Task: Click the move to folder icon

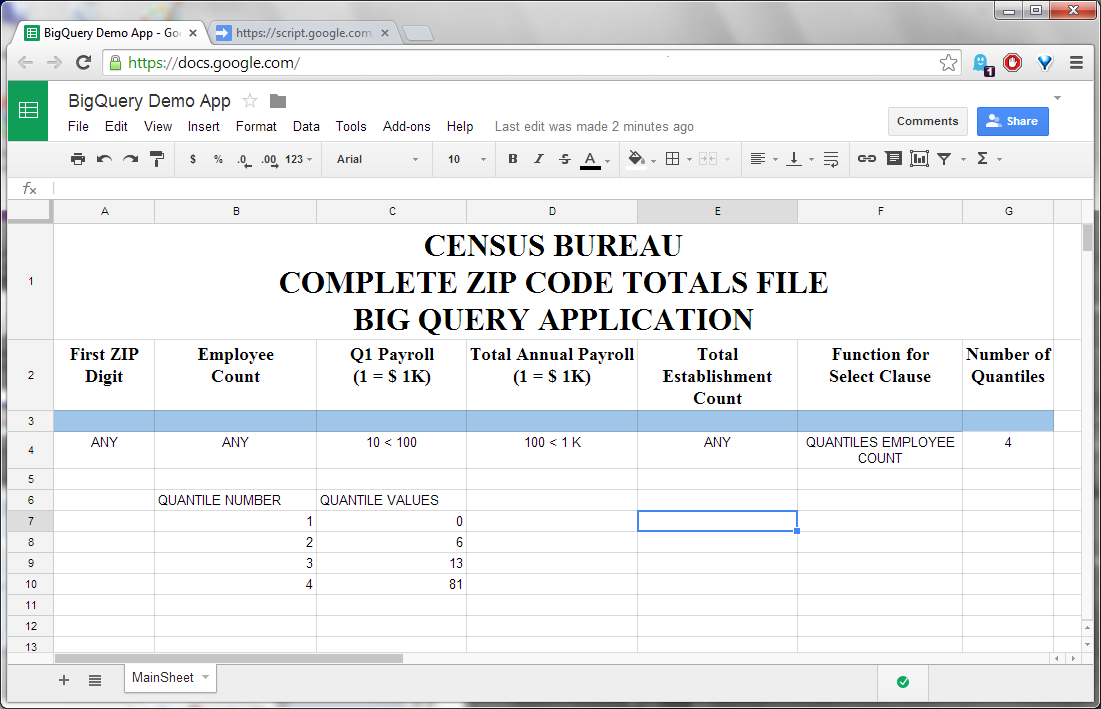Action: tap(278, 101)
